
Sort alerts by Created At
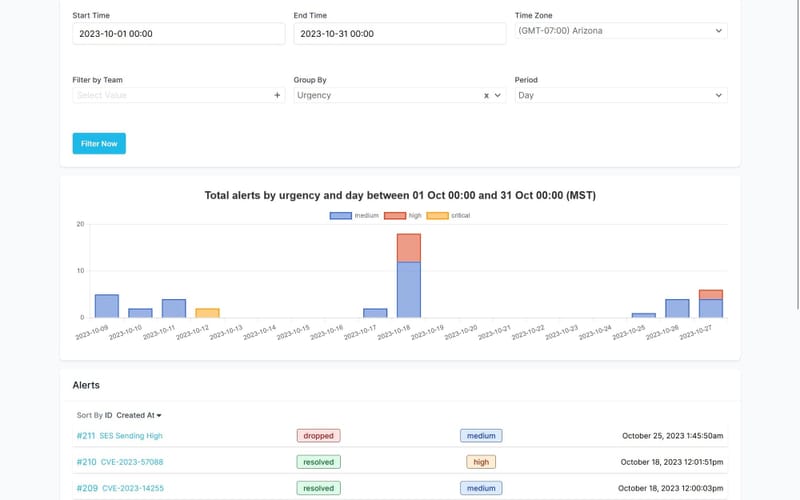click(138, 415)
